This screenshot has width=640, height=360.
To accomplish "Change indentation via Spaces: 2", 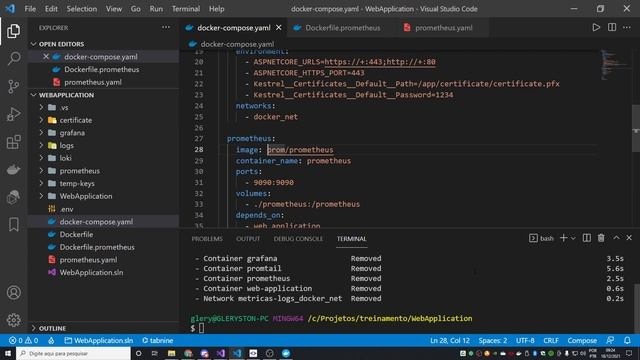I will tap(493, 340).
